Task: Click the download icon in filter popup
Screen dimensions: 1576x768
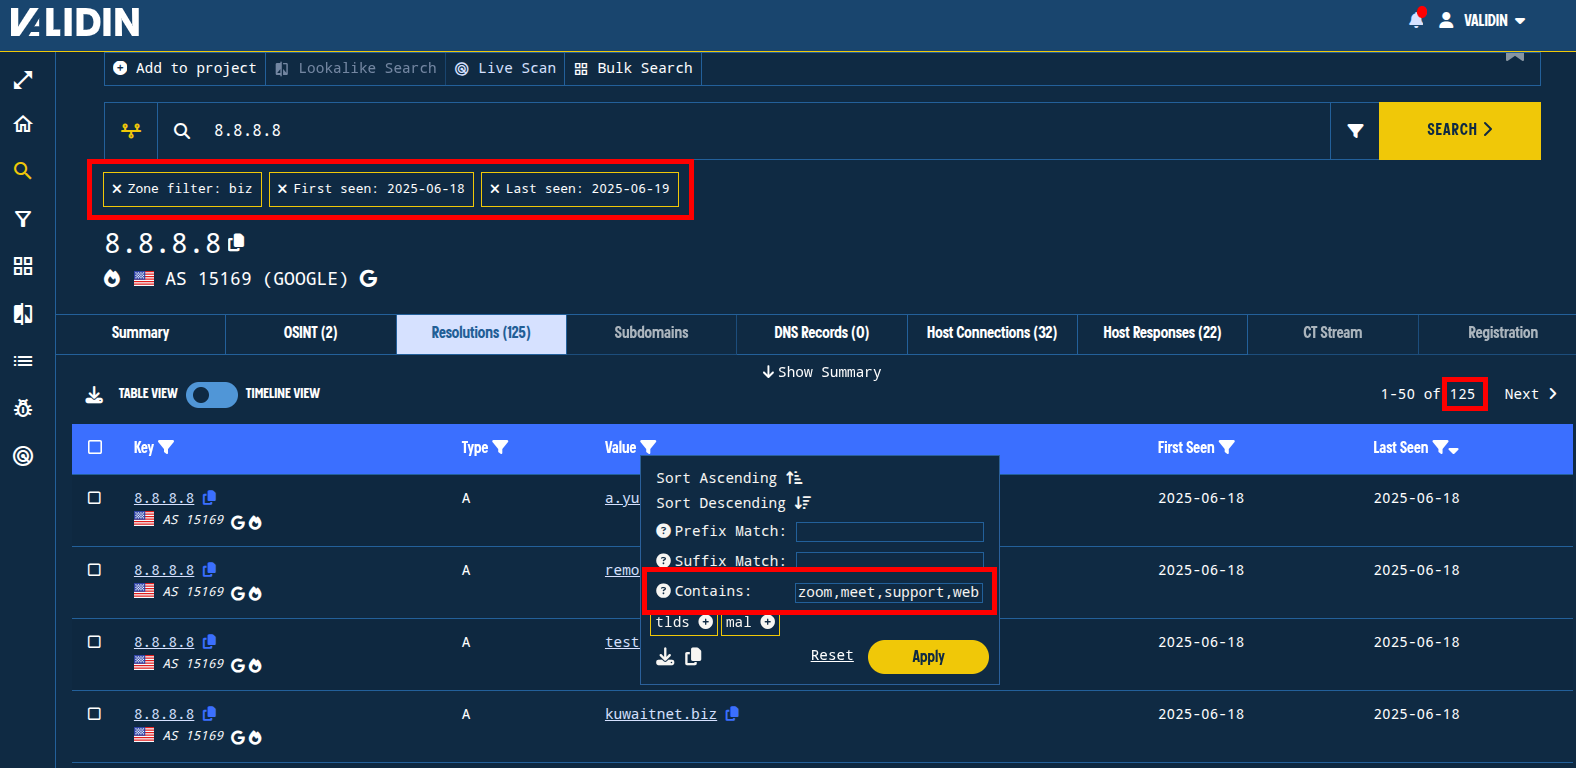Action: pyautogui.click(x=665, y=656)
